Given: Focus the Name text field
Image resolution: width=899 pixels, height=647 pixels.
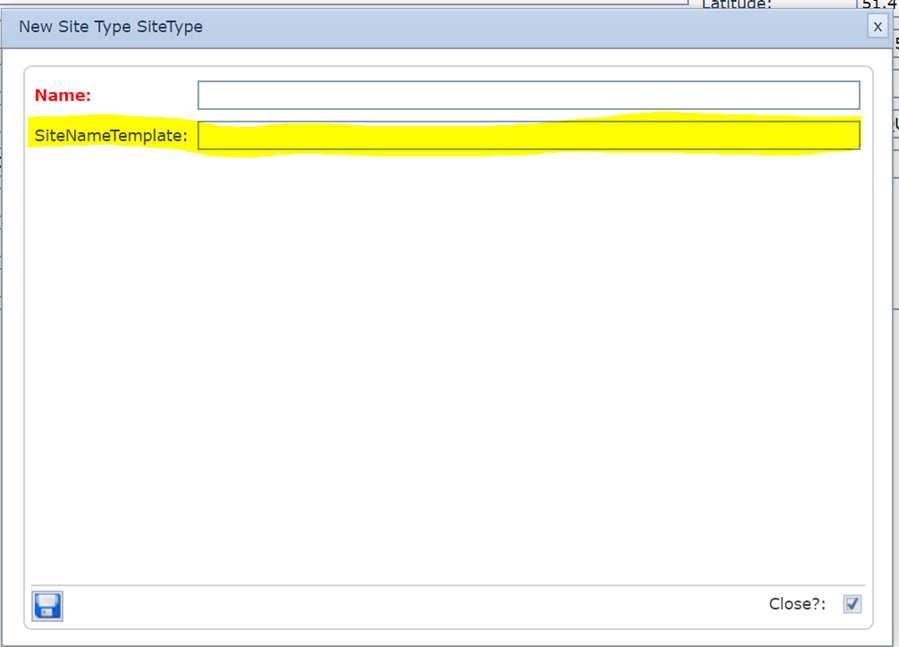Looking at the screenshot, I should [528, 95].
